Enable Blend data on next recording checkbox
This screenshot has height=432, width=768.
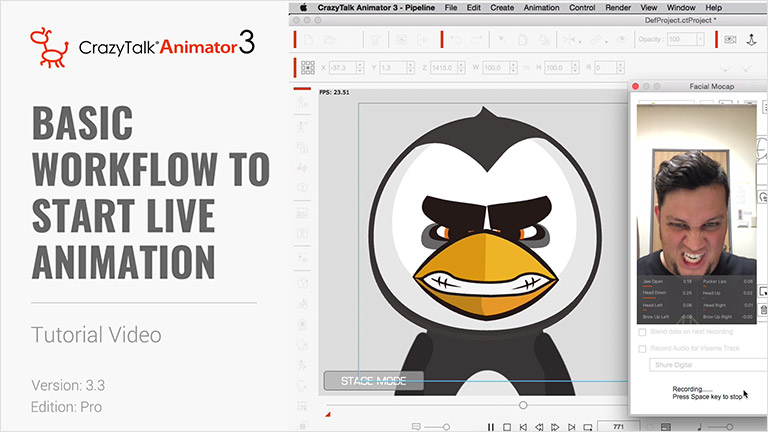[x=642, y=332]
